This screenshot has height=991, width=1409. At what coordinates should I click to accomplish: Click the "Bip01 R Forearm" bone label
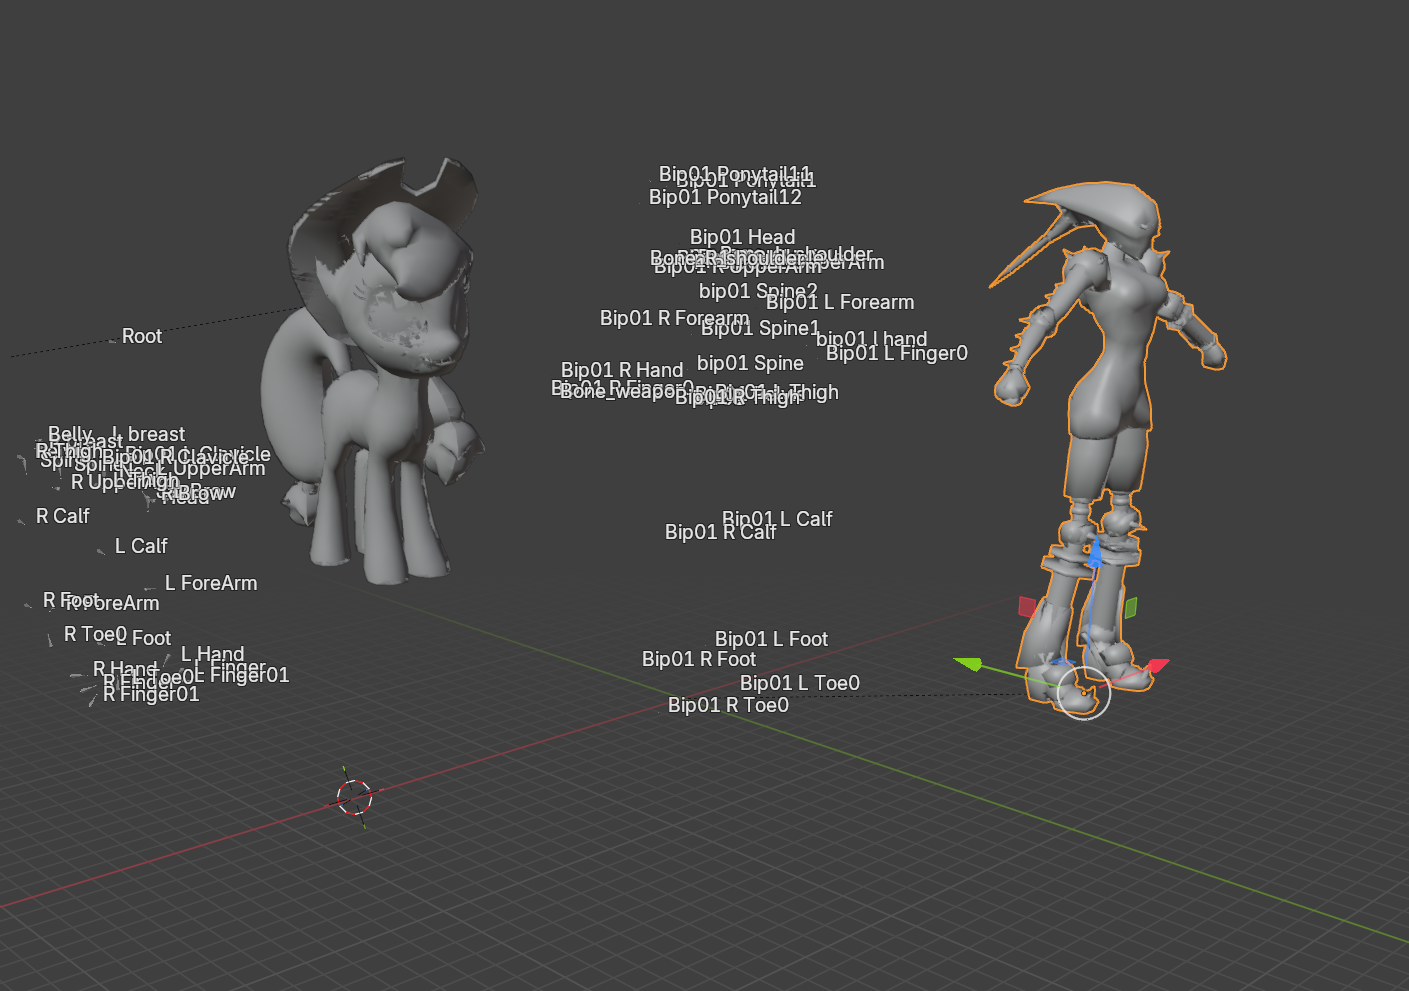(674, 318)
